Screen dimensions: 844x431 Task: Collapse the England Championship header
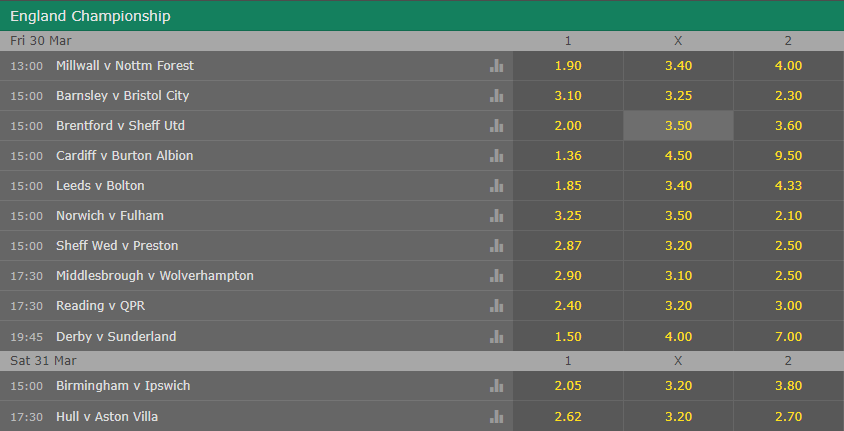[422, 16]
